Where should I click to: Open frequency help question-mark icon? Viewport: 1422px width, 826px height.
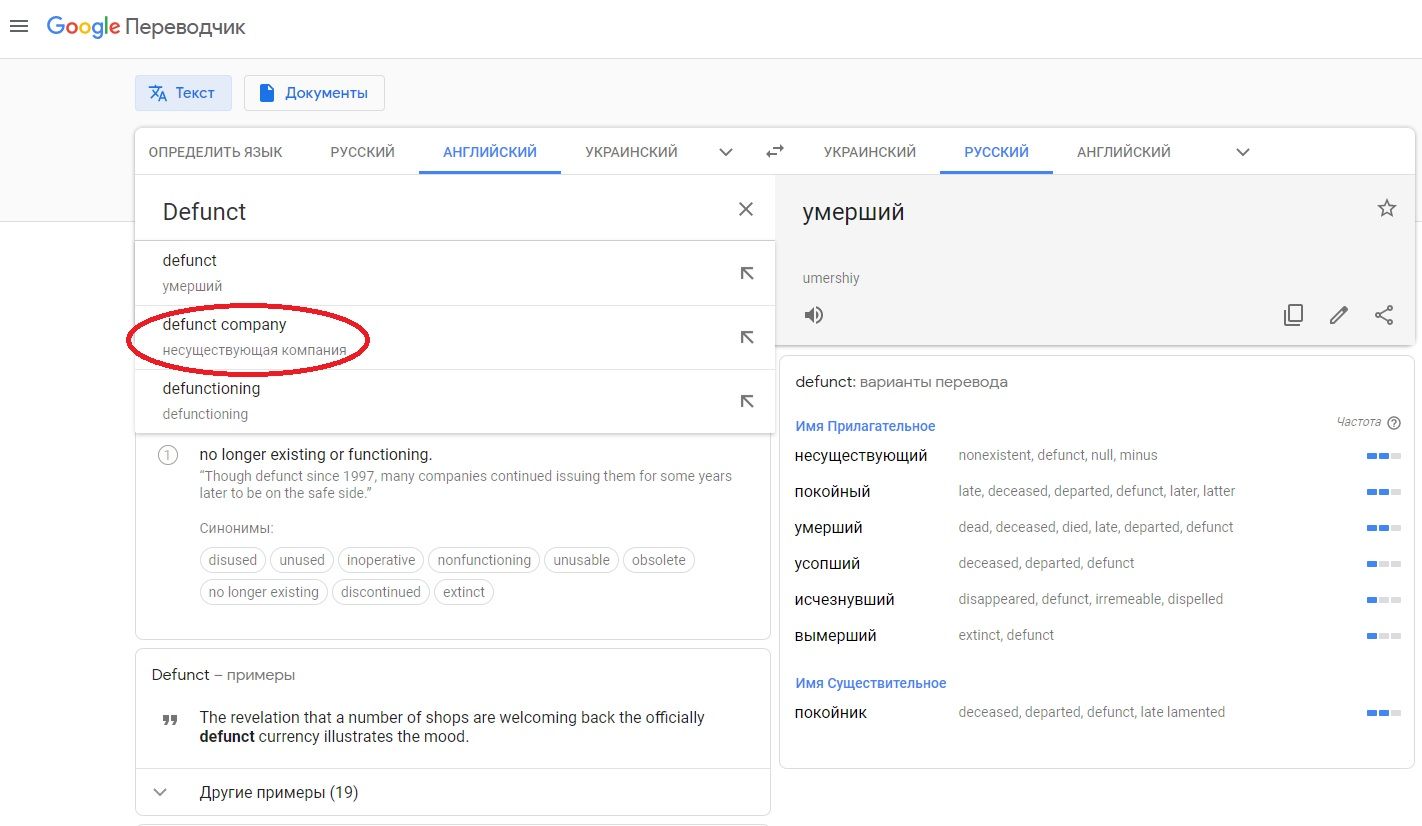(1394, 423)
